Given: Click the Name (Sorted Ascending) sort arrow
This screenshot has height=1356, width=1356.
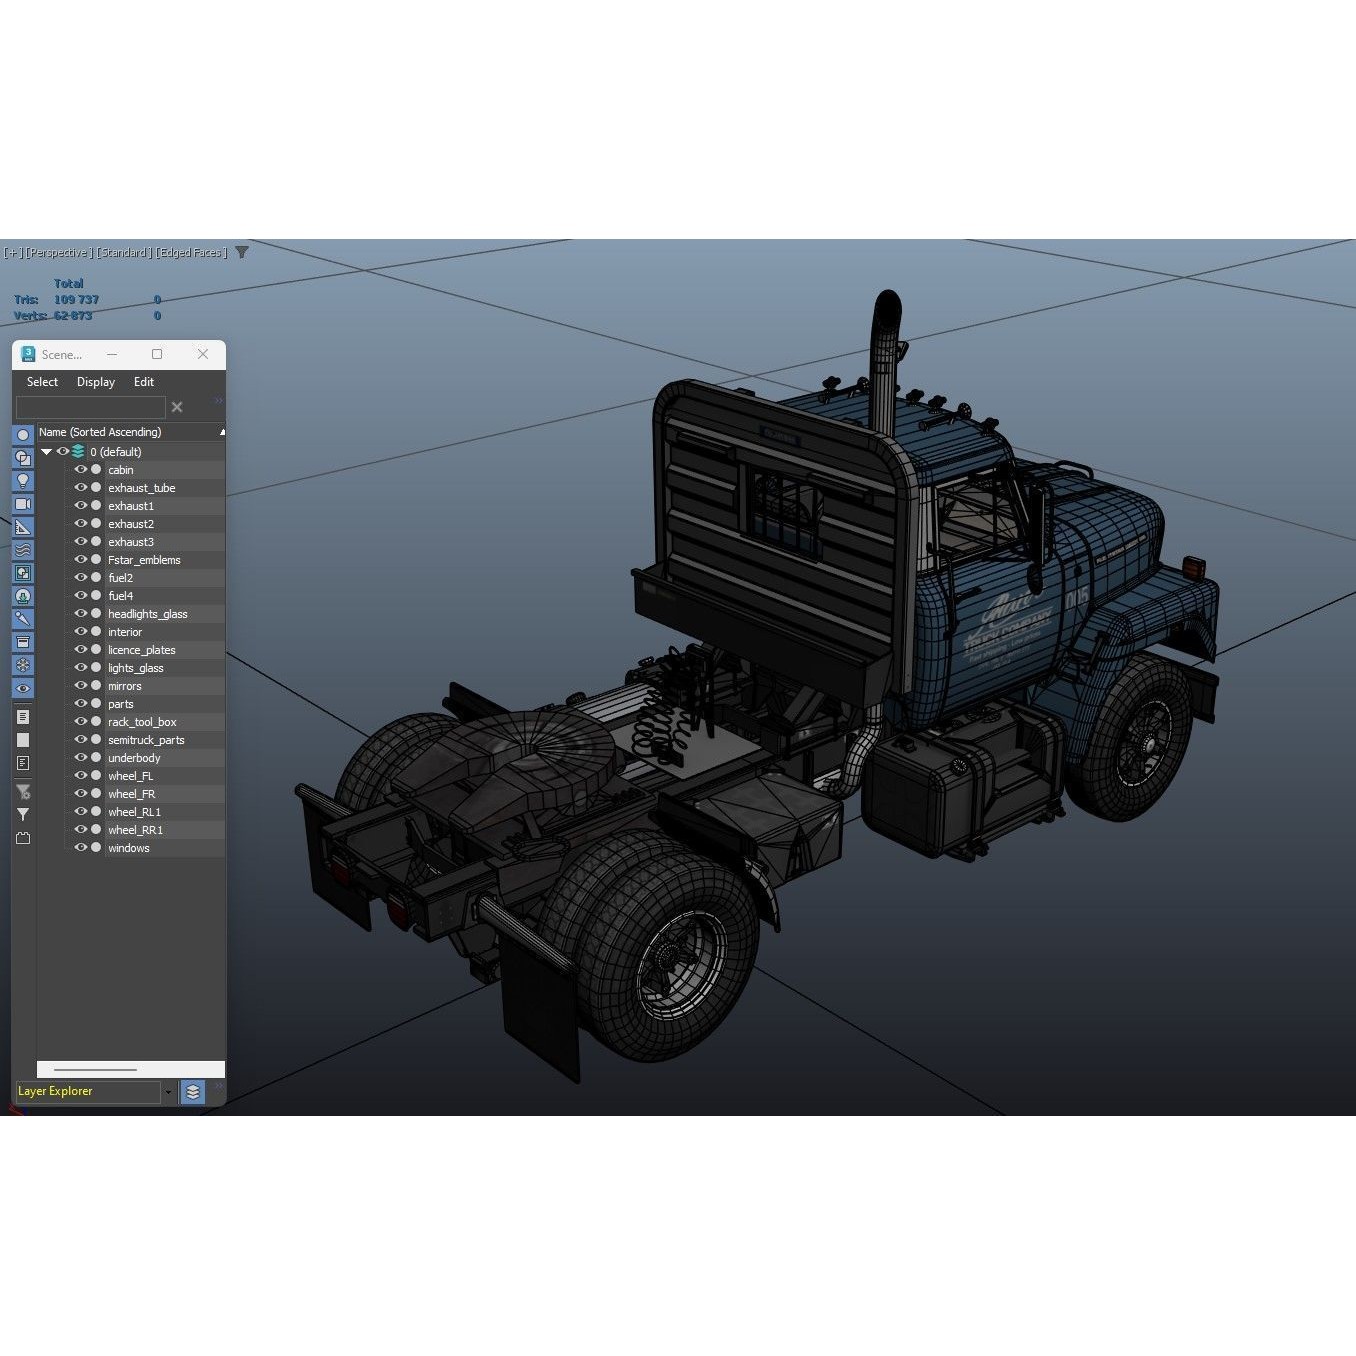Looking at the screenshot, I should coord(221,432).
